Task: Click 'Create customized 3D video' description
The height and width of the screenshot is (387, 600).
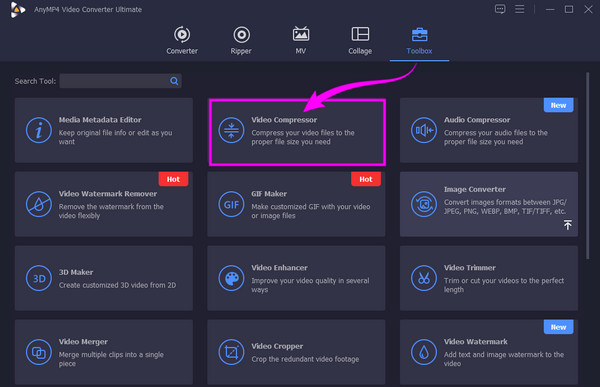Action: [117, 285]
